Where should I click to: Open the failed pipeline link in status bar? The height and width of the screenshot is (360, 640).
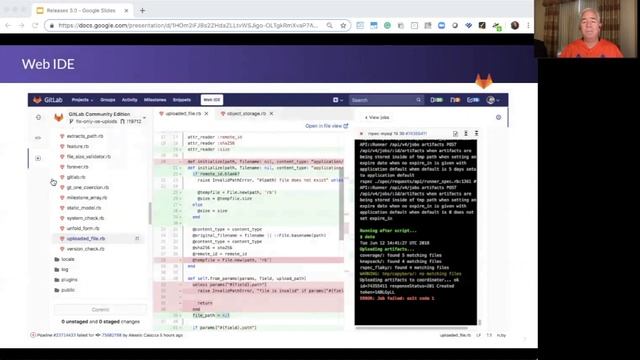click(65, 335)
